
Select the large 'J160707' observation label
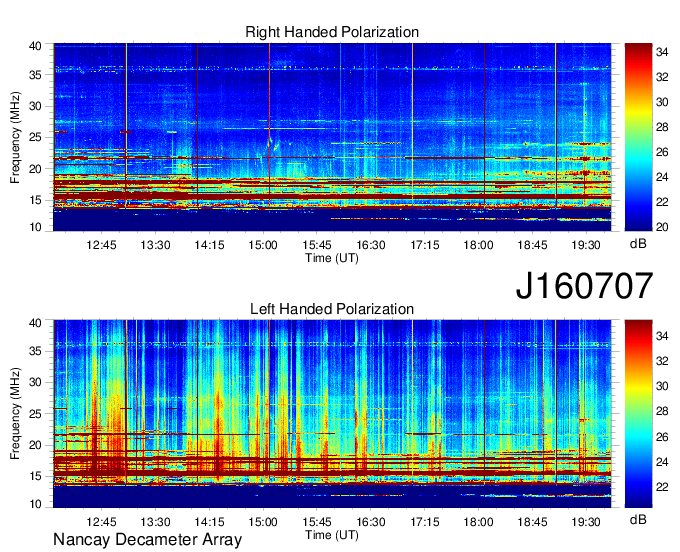tap(584, 286)
